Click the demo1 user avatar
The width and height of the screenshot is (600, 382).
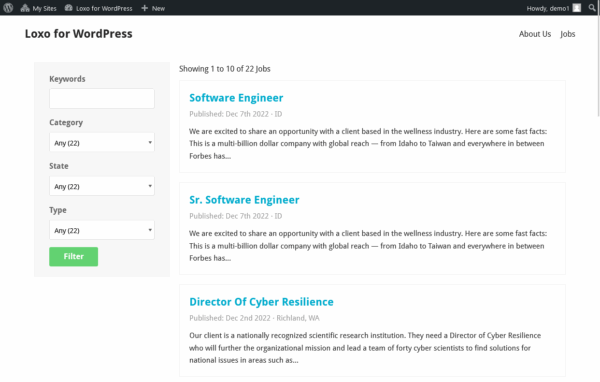(x=577, y=8)
